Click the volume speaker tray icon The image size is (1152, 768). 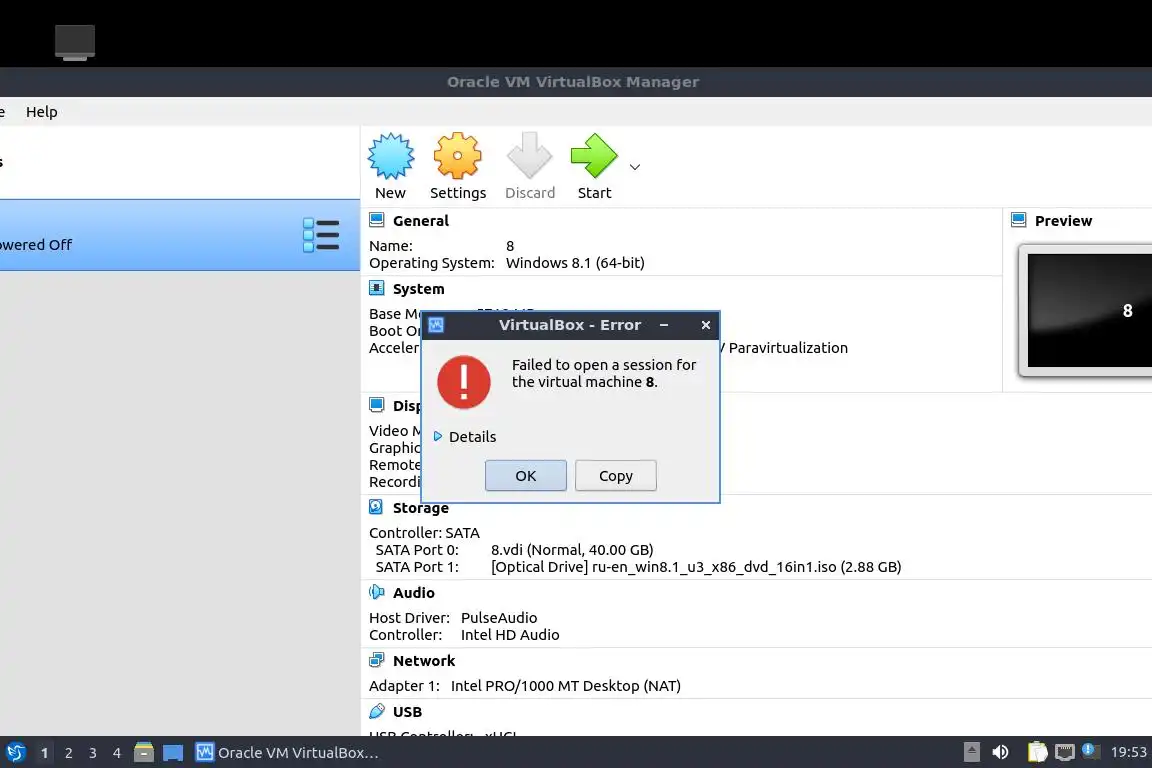(x=1000, y=752)
